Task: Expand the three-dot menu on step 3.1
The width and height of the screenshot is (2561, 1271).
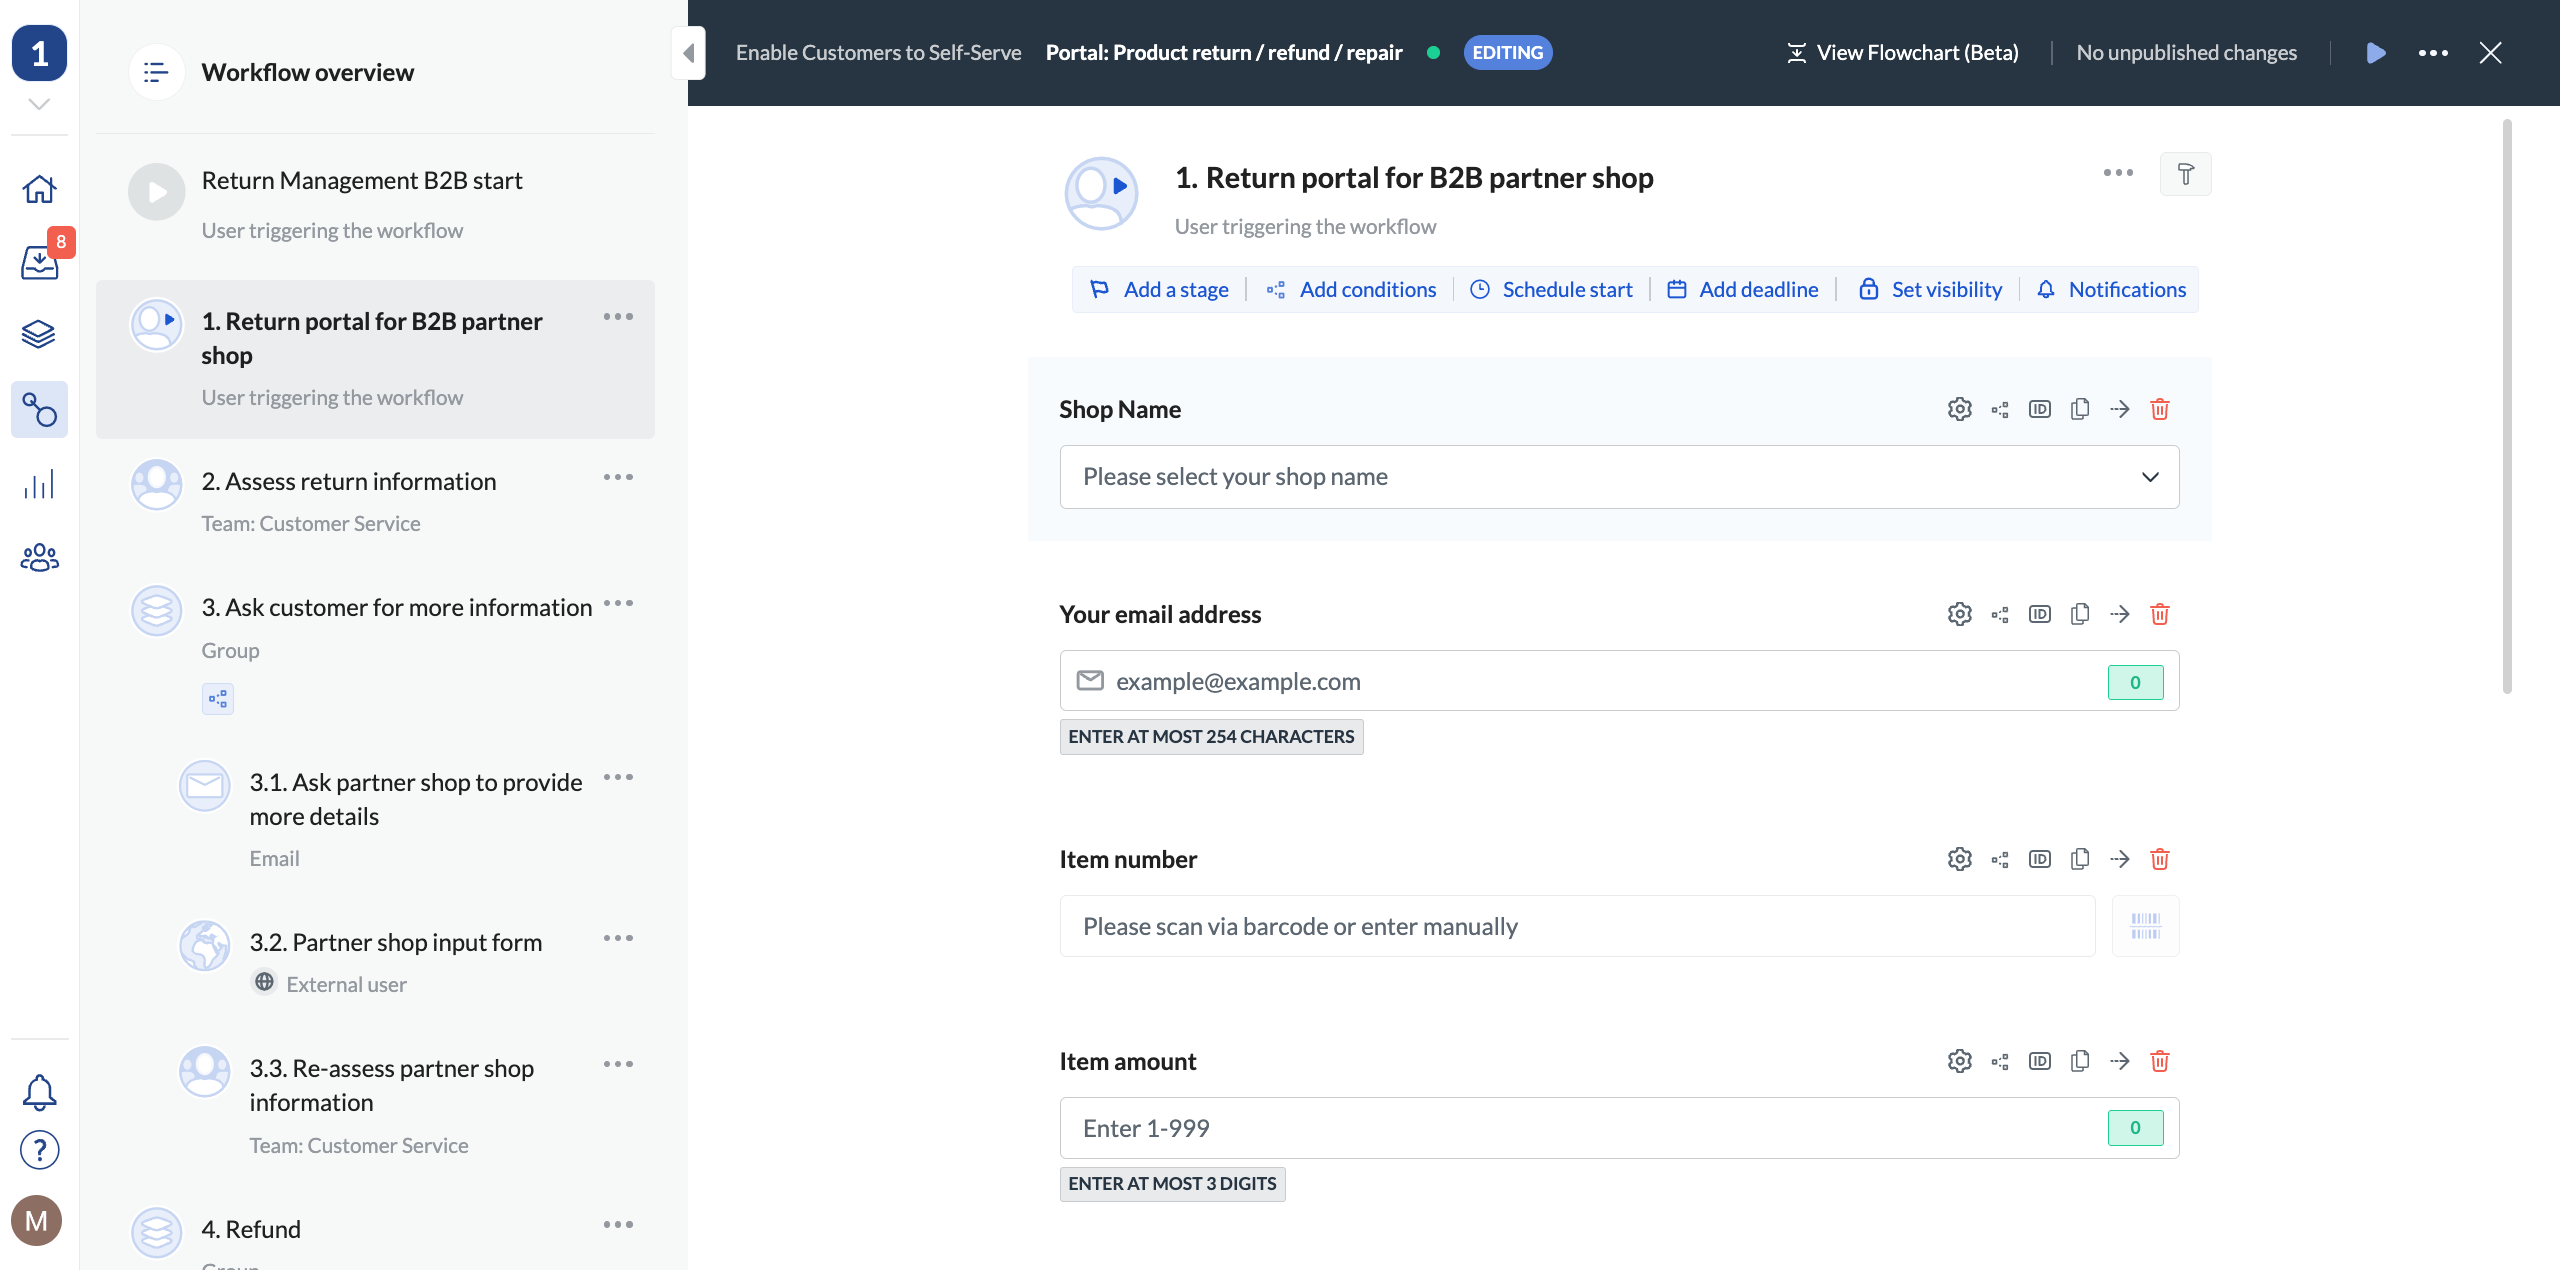Action: [619, 778]
